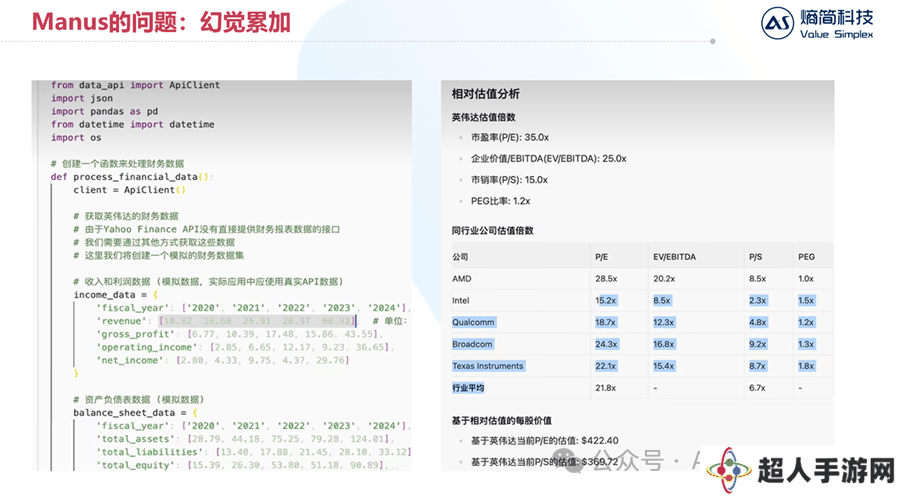Click Broadcom's PEG value "1.3x"
Image resolution: width=900 pixels, height=496 pixels.
806,344
